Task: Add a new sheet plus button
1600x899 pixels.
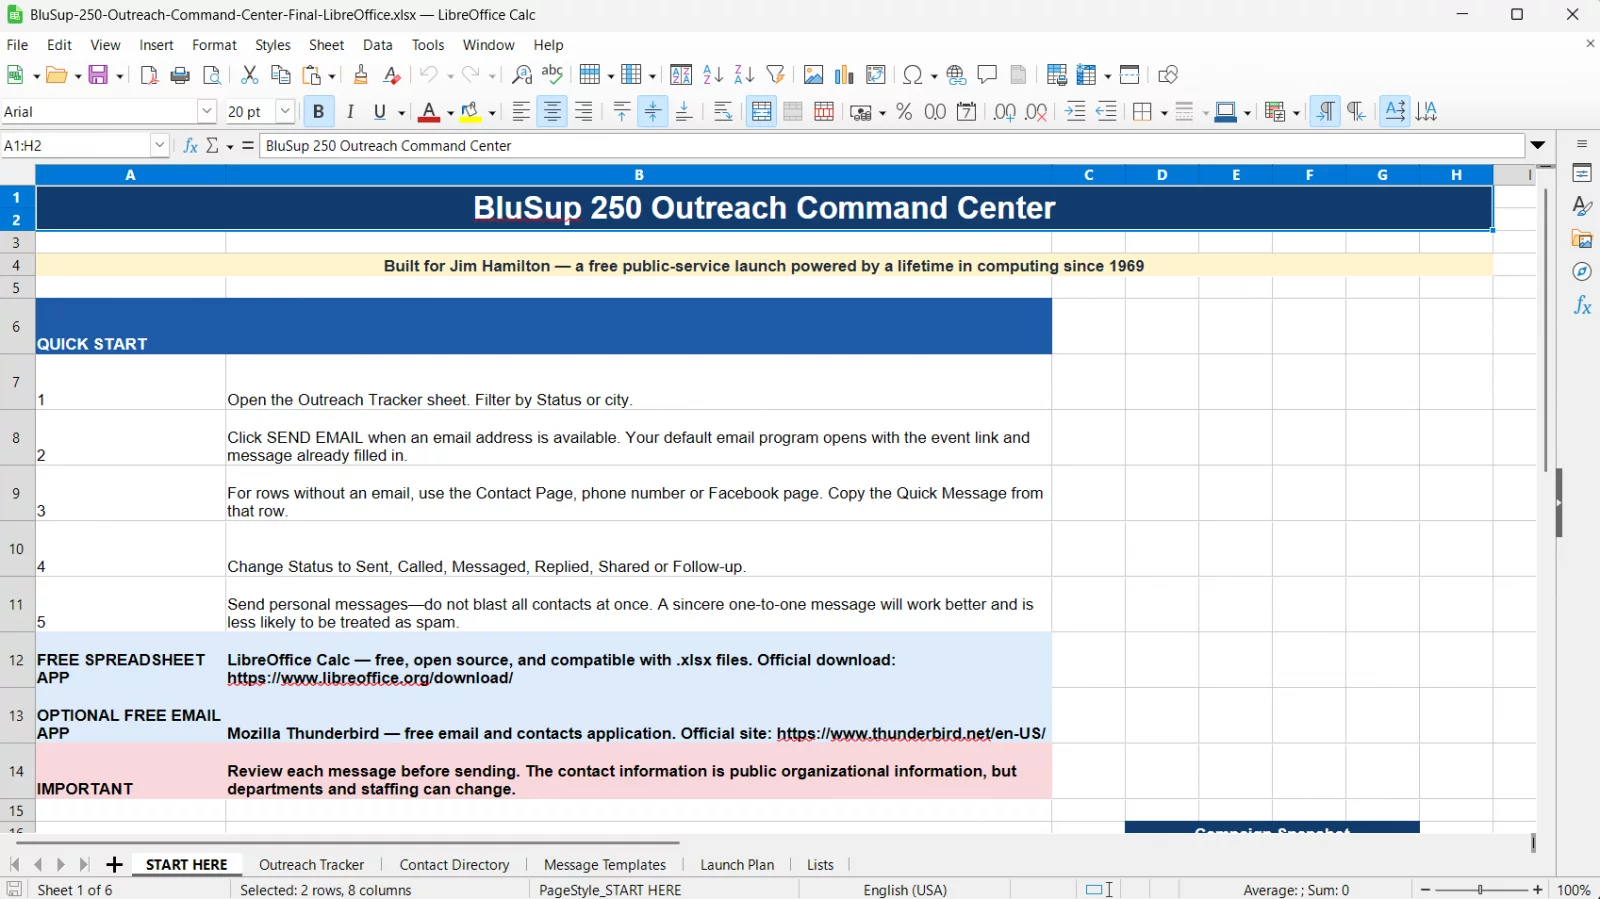Action: tap(114, 865)
